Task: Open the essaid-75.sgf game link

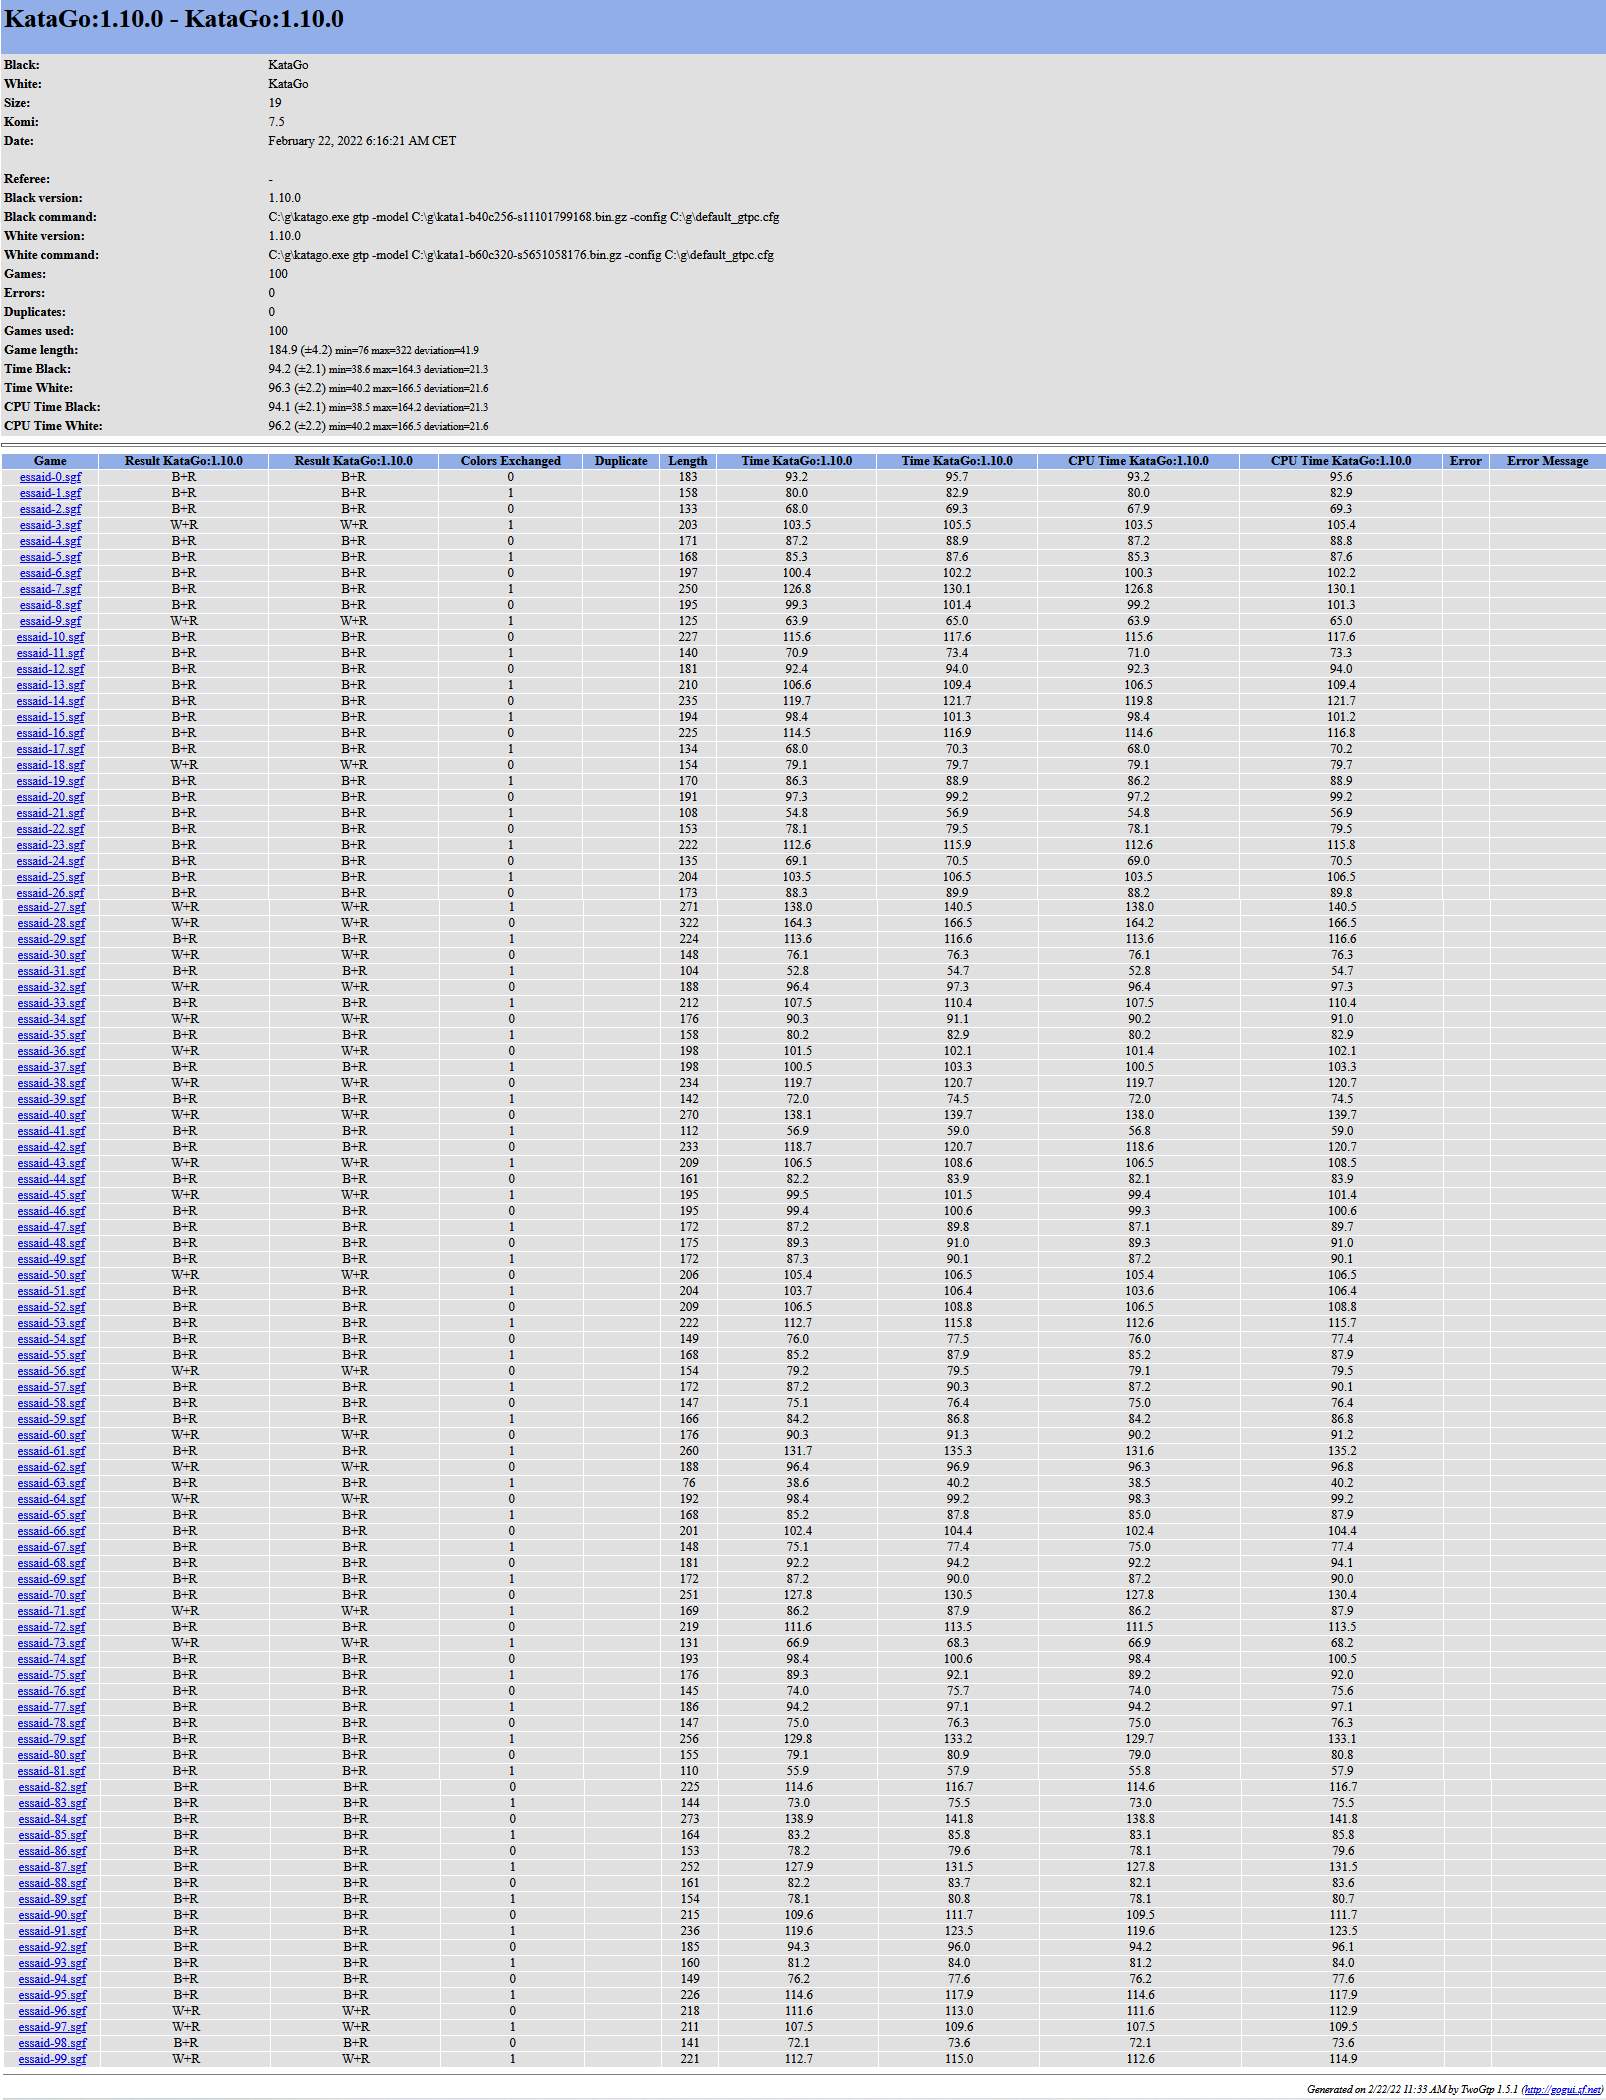Action: tap(51, 1675)
